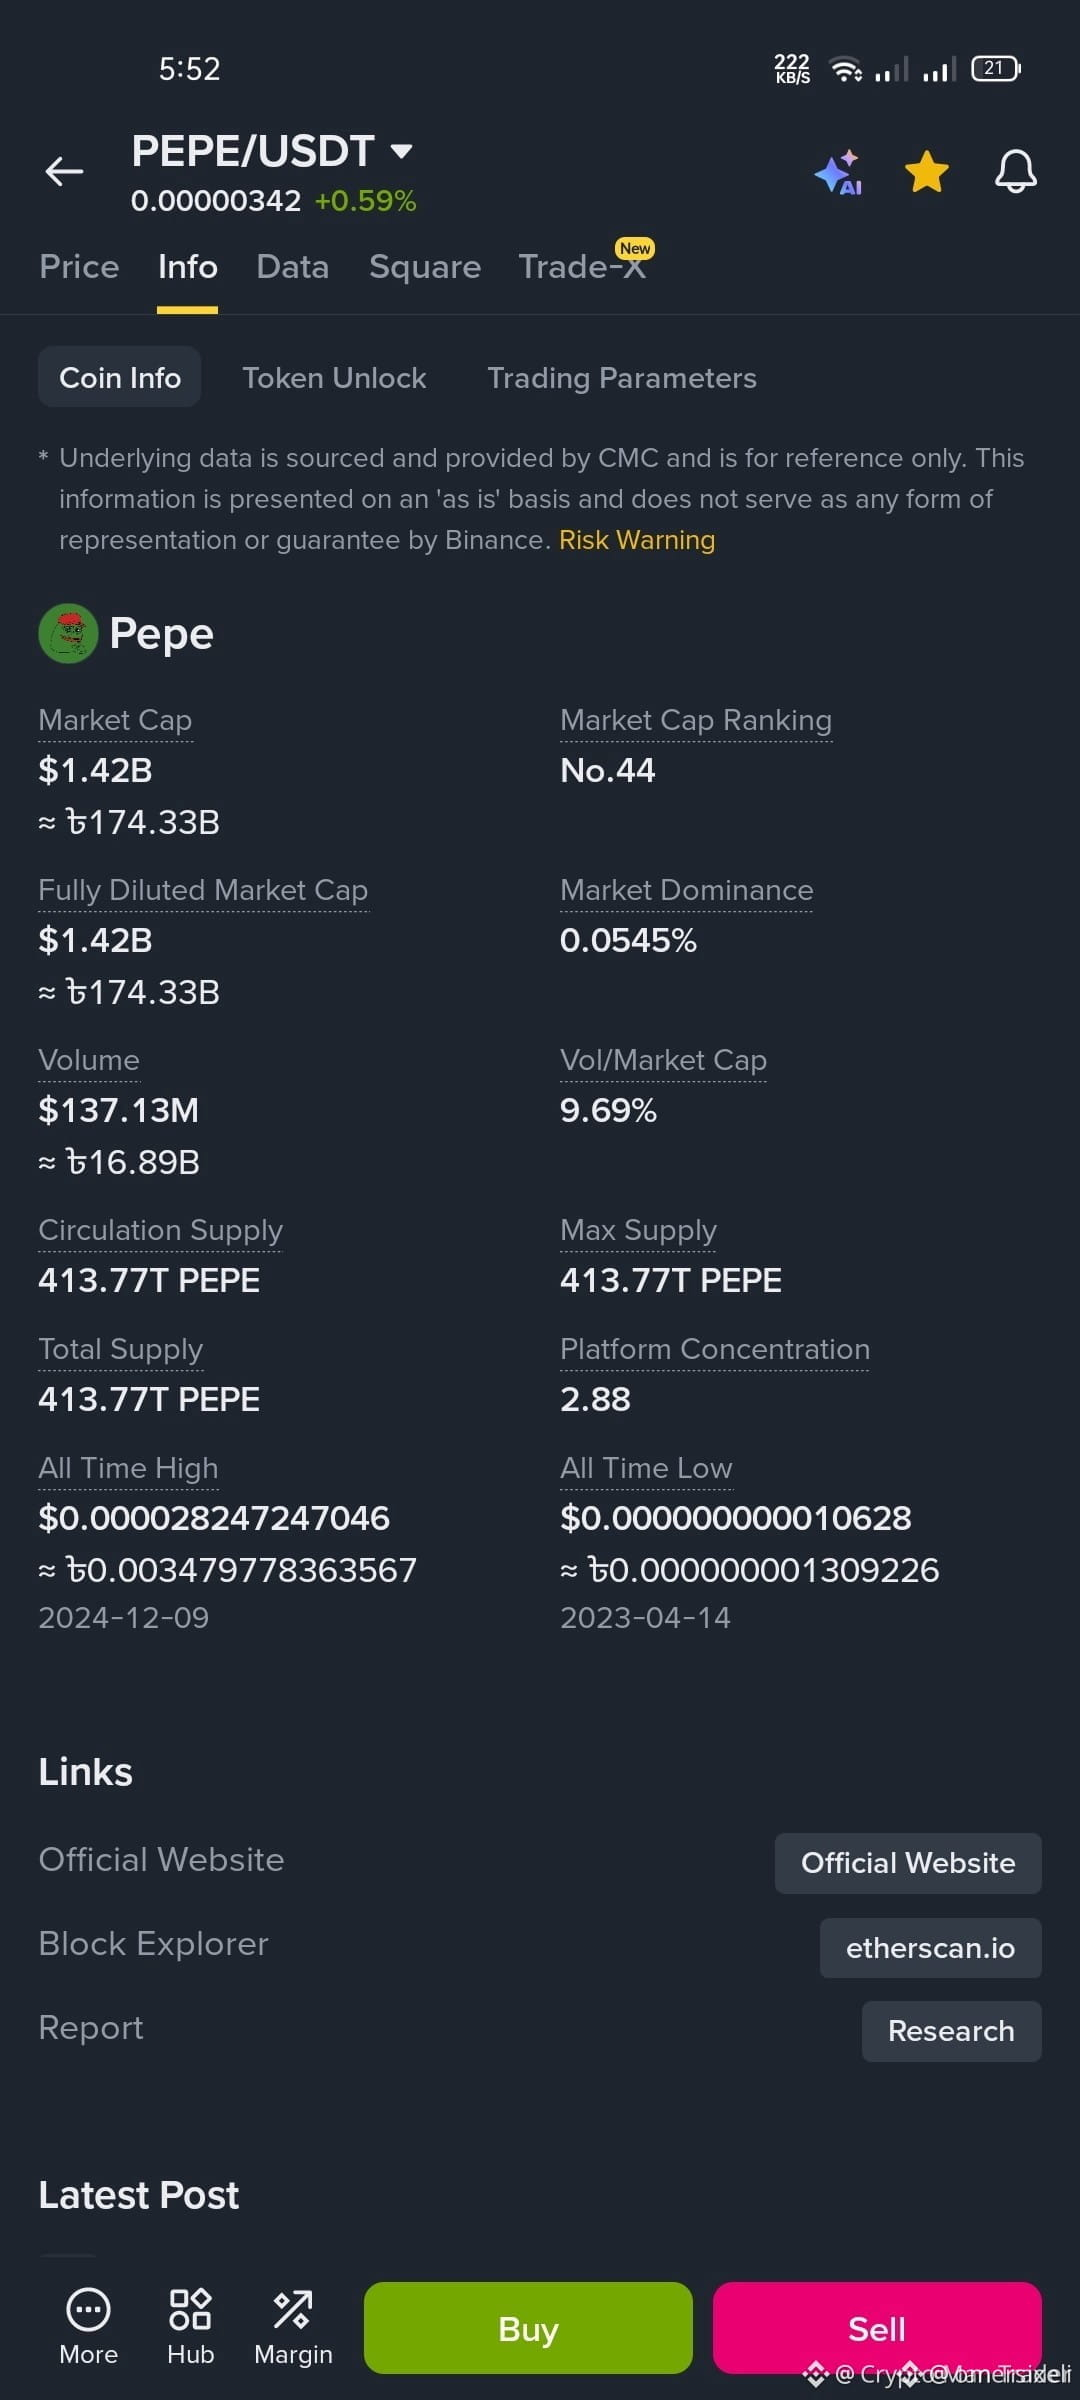Tap the back arrow icon
This screenshot has height=2400, width=1080.
64,172
